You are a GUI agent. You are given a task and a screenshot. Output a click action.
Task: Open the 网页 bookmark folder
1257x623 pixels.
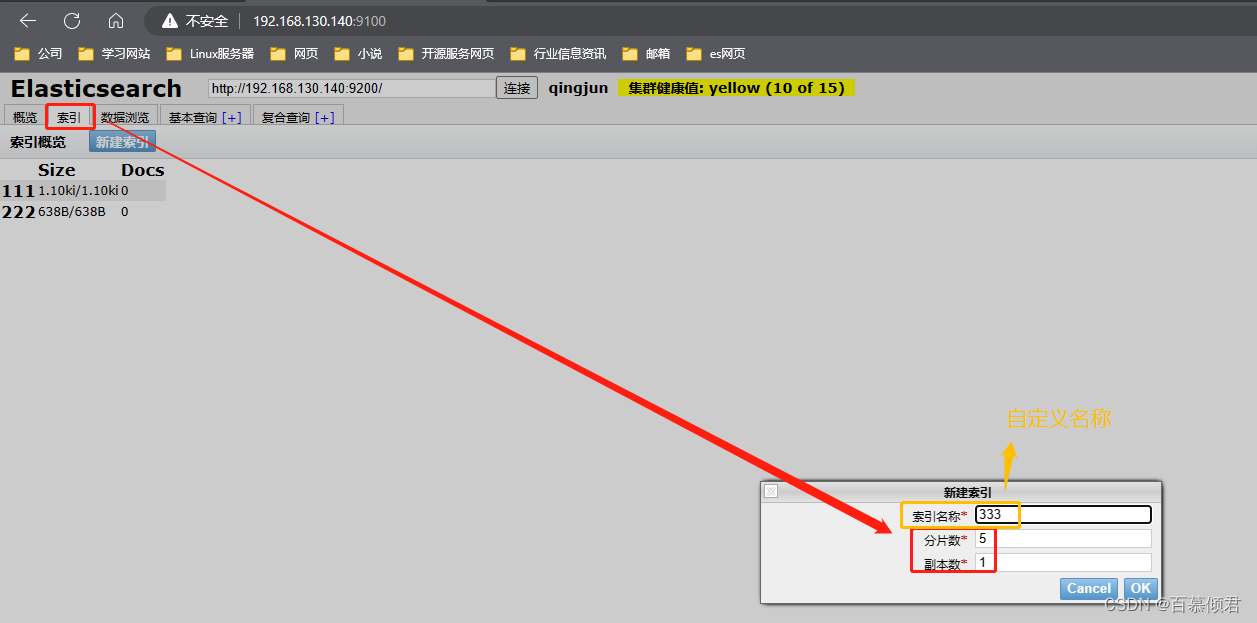click(x=294, y=54)
